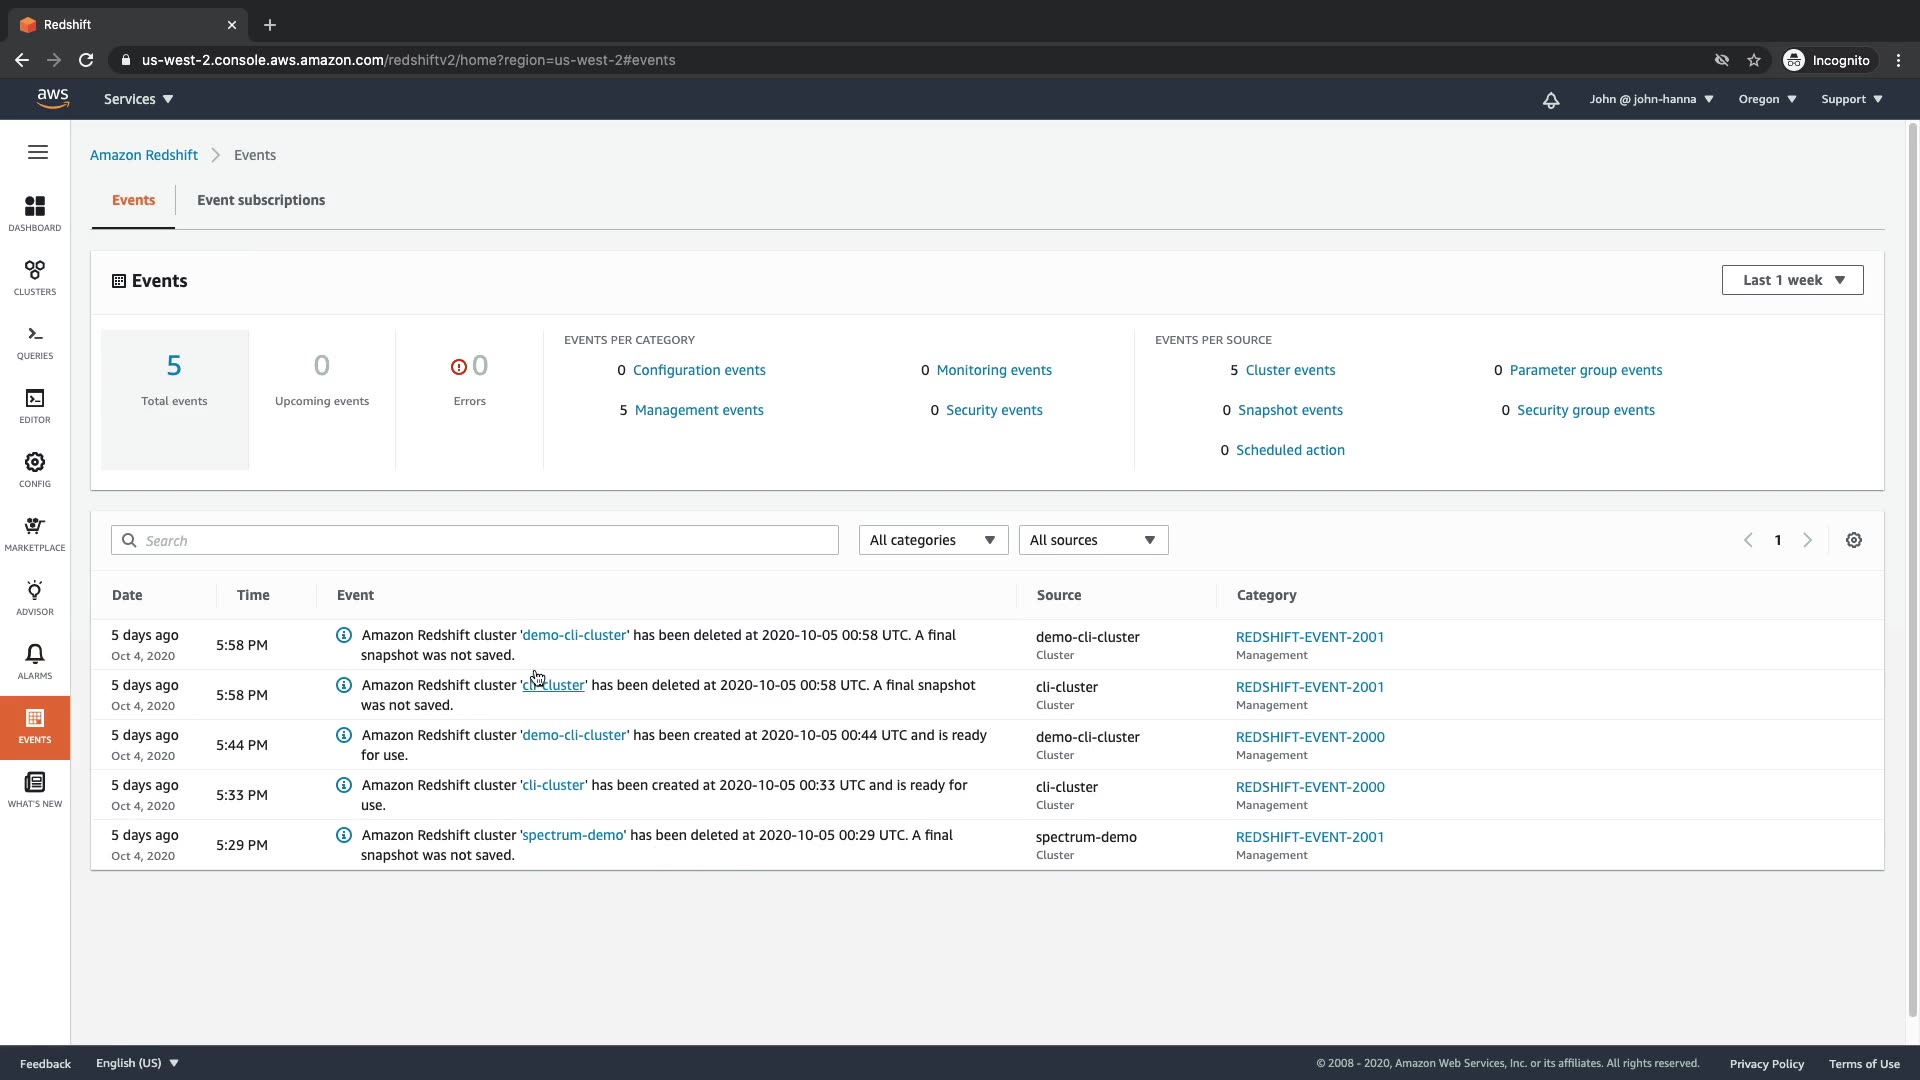Open the query Editor sidebar icon
The width and height of the screenshot is (1920, 1080).
[35, 405]
